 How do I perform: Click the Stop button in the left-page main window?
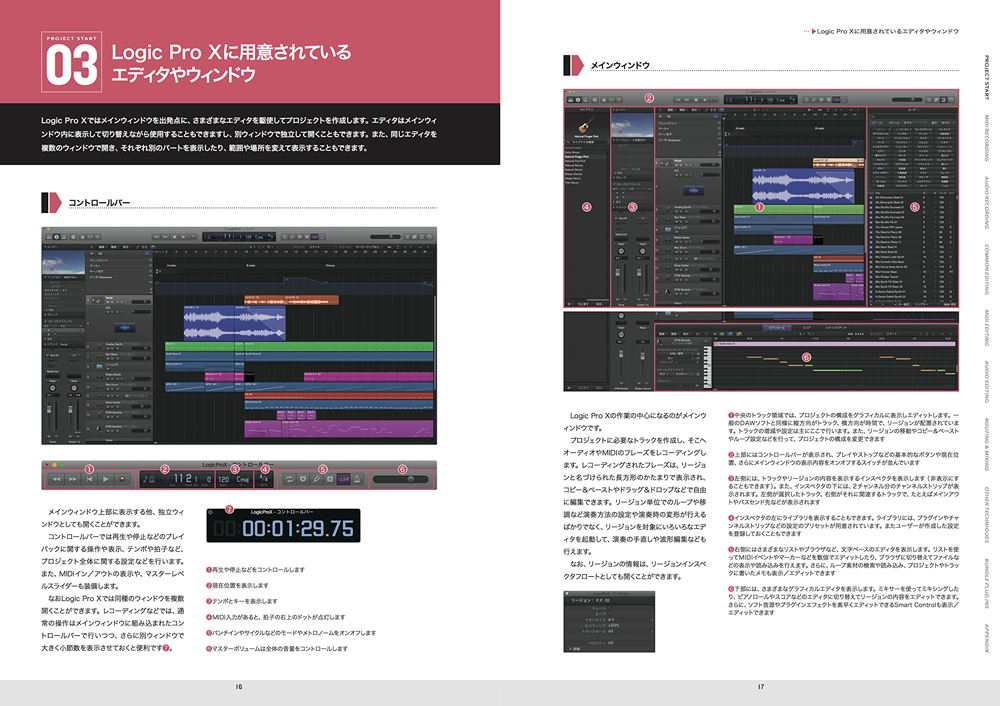174,237
